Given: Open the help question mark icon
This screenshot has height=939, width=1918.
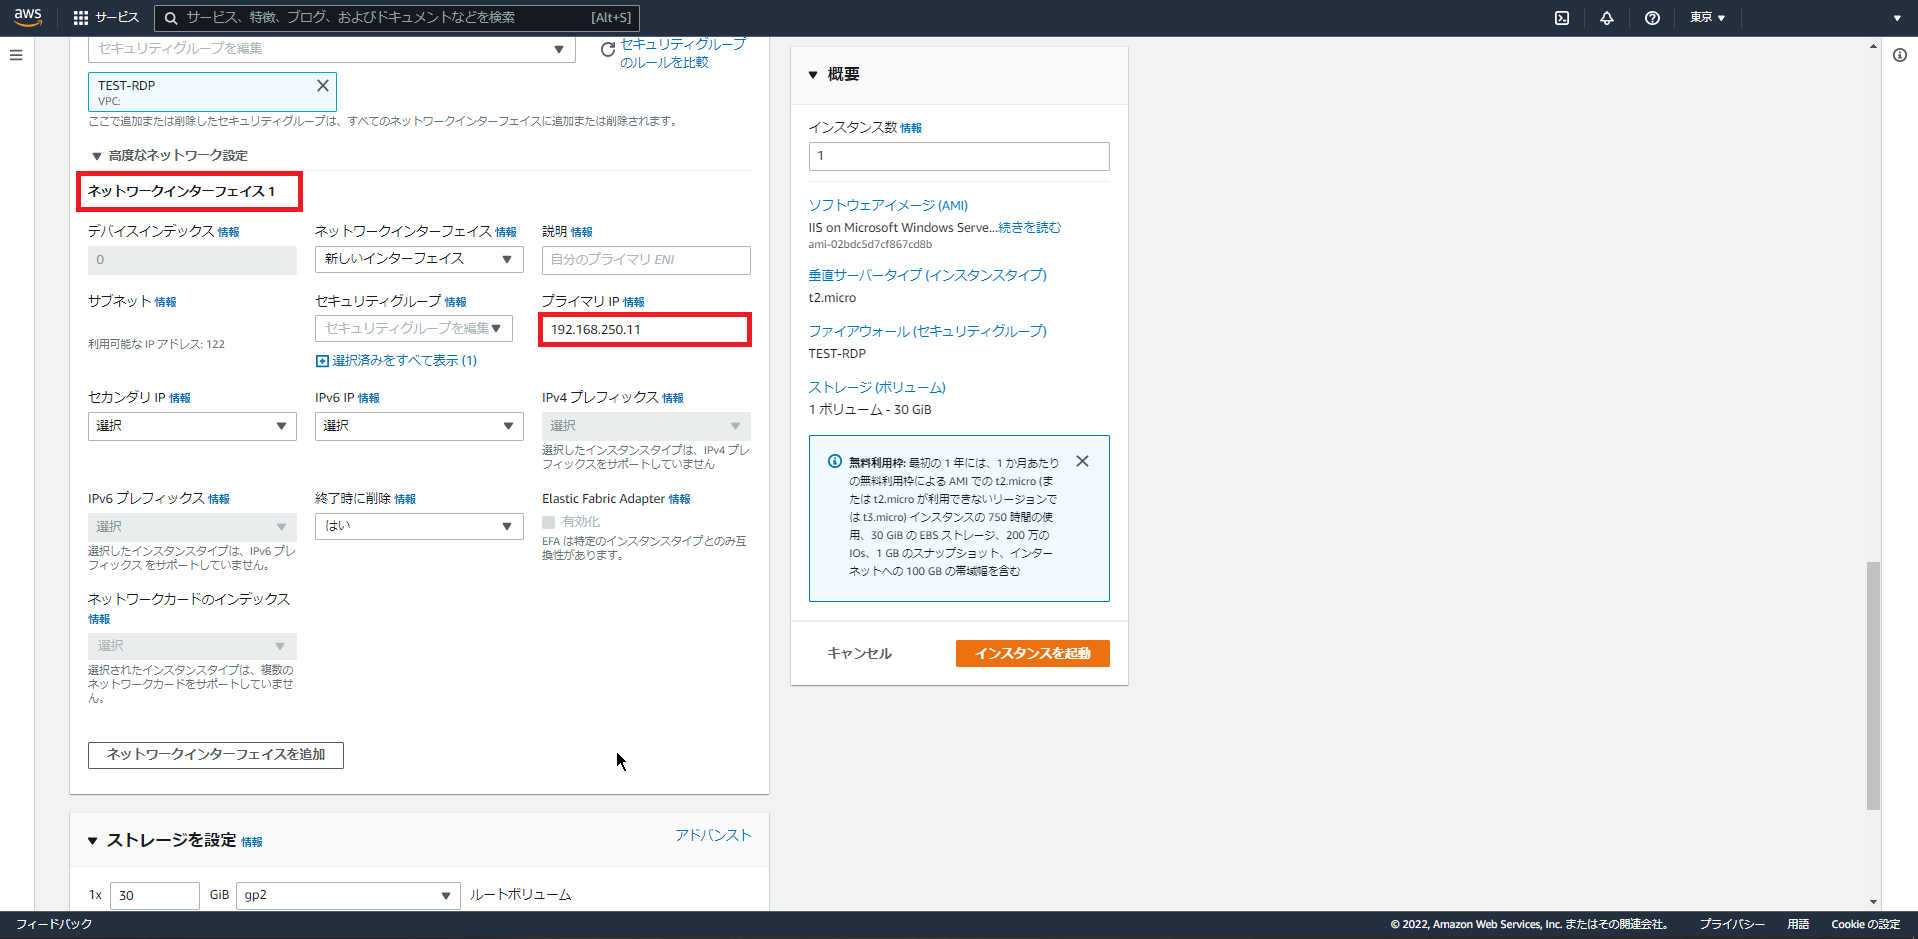Looking at the screenshot, I should (1651, 17).
